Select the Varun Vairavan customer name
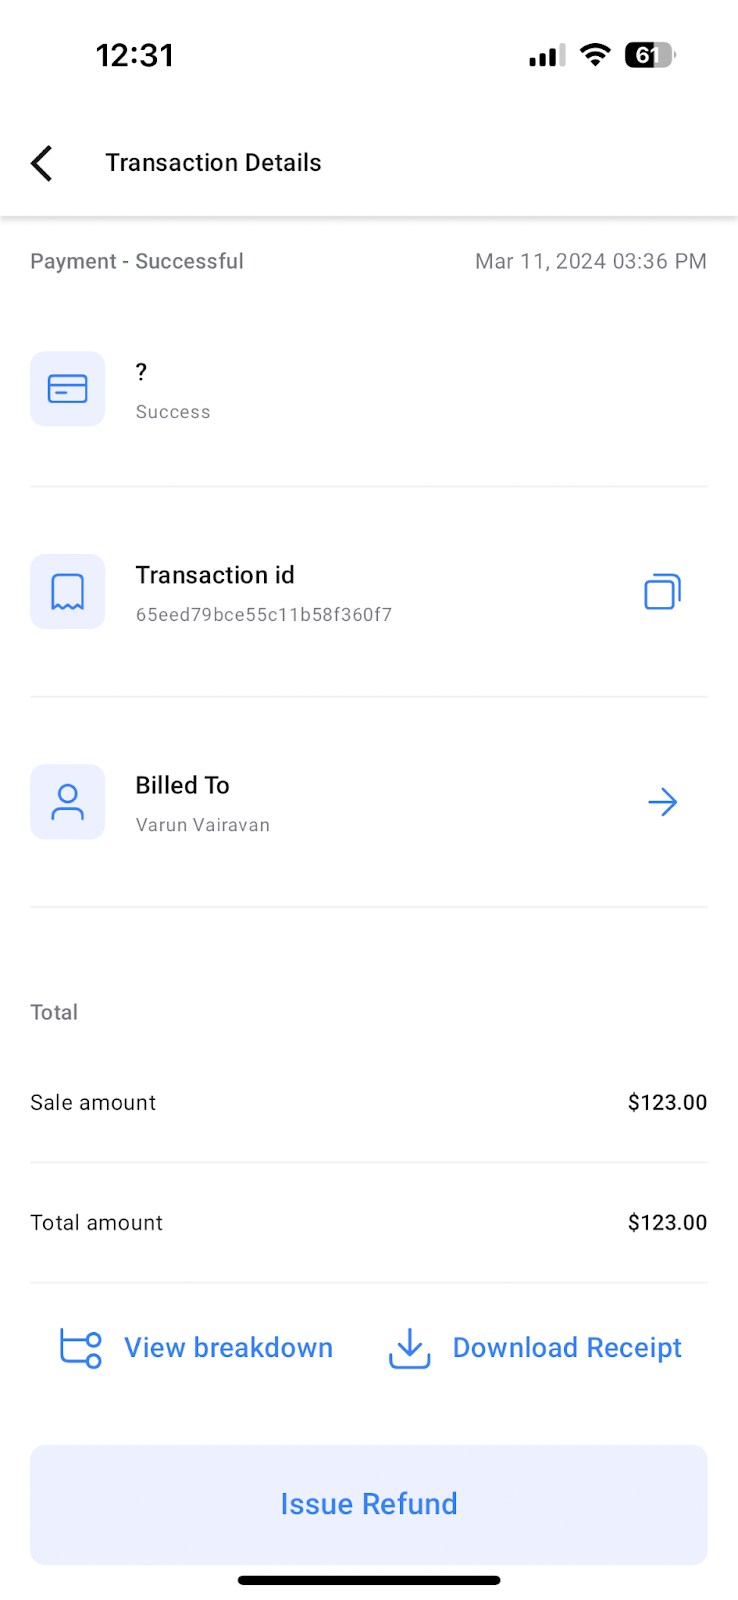Viewport: 738px width, 1600px height. [203, 825]
